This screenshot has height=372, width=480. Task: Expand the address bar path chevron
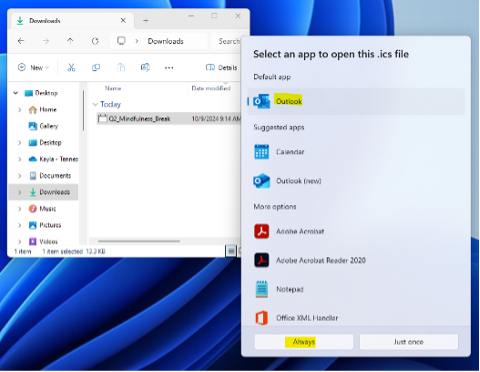[x=137, y=41]
